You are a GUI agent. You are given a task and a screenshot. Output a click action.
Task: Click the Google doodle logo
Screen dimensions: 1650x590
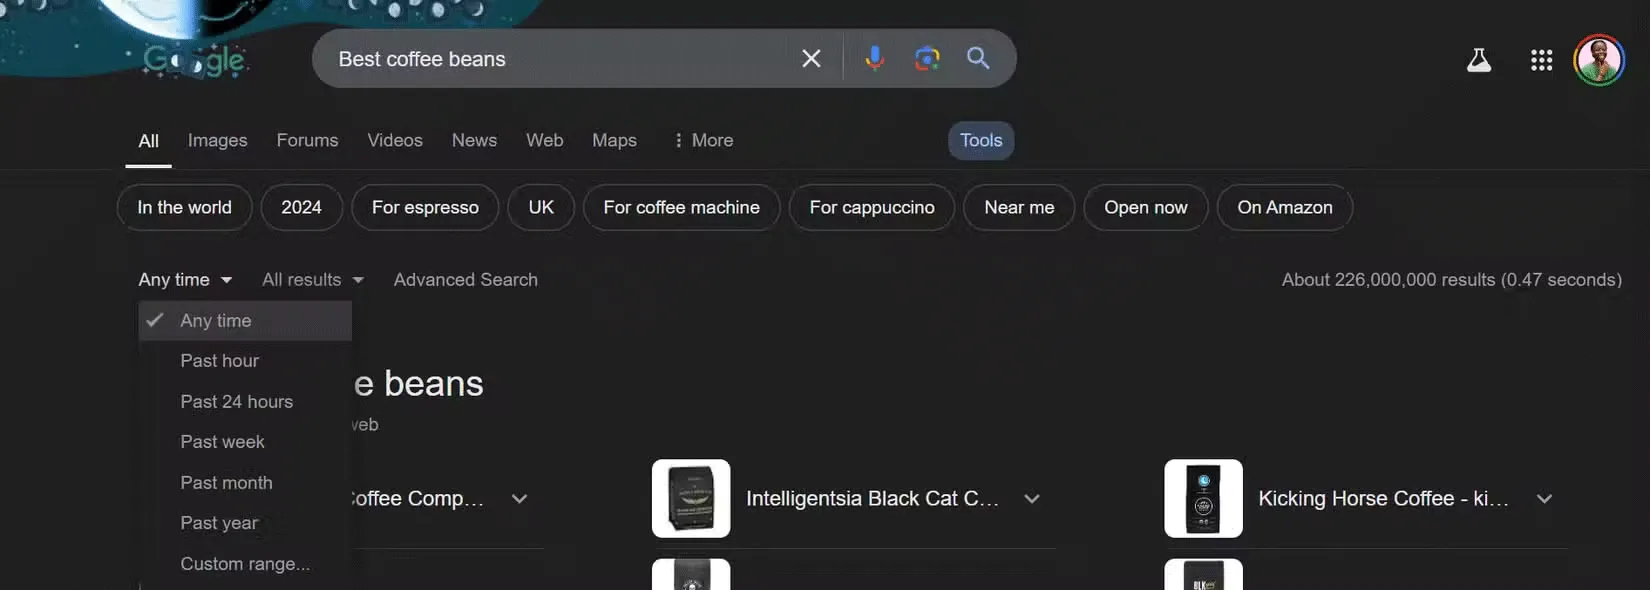pos(195,60)
